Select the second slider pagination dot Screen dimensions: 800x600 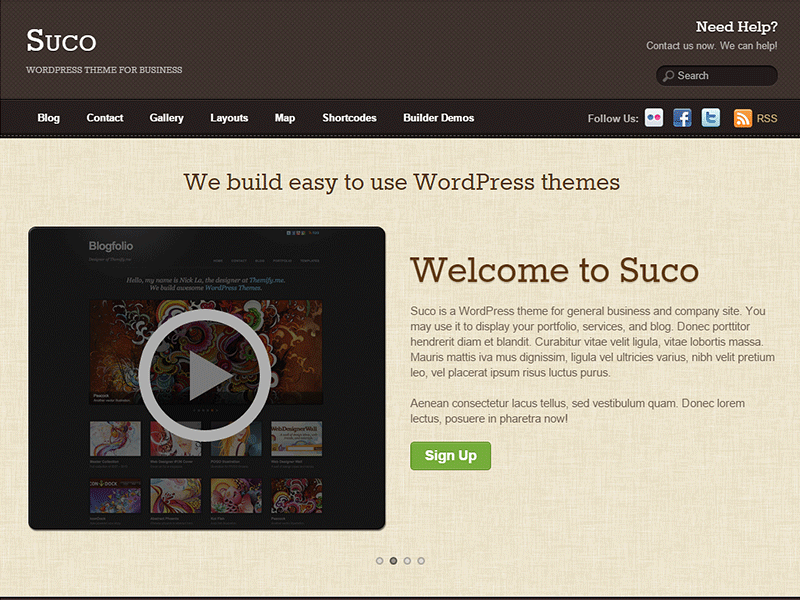coord(394,561)
